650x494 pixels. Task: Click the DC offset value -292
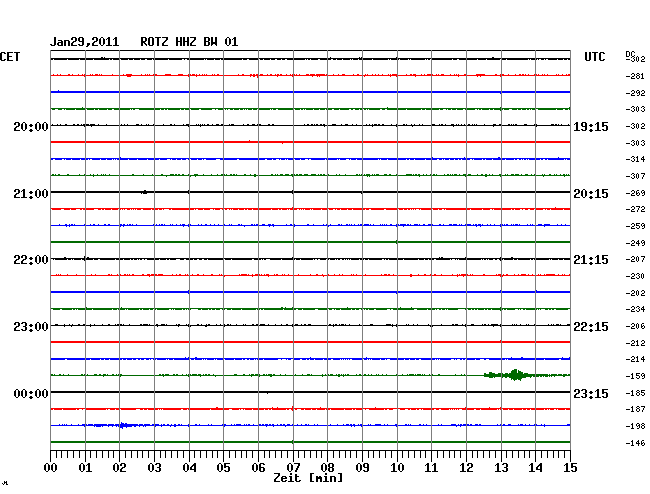tap(635, 93)
